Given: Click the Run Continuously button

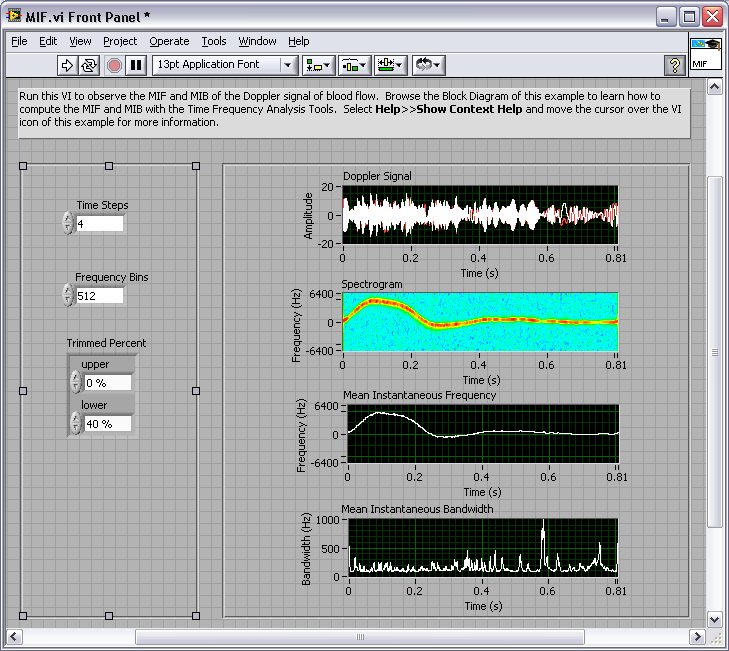Looking at the screenshot, I should coord(89,65).
